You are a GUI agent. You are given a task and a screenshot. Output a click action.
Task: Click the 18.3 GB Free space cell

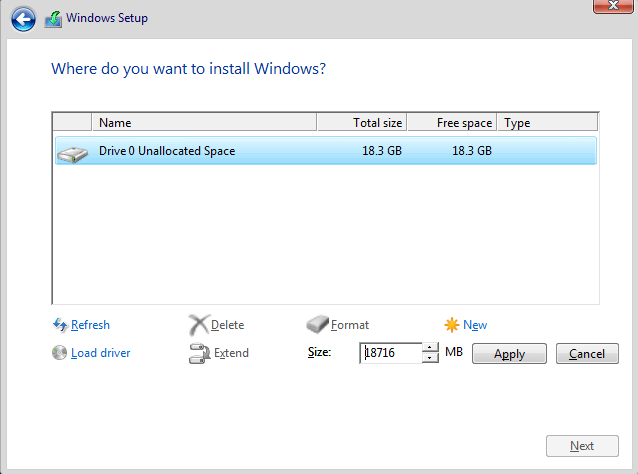(x=472, y=151)
